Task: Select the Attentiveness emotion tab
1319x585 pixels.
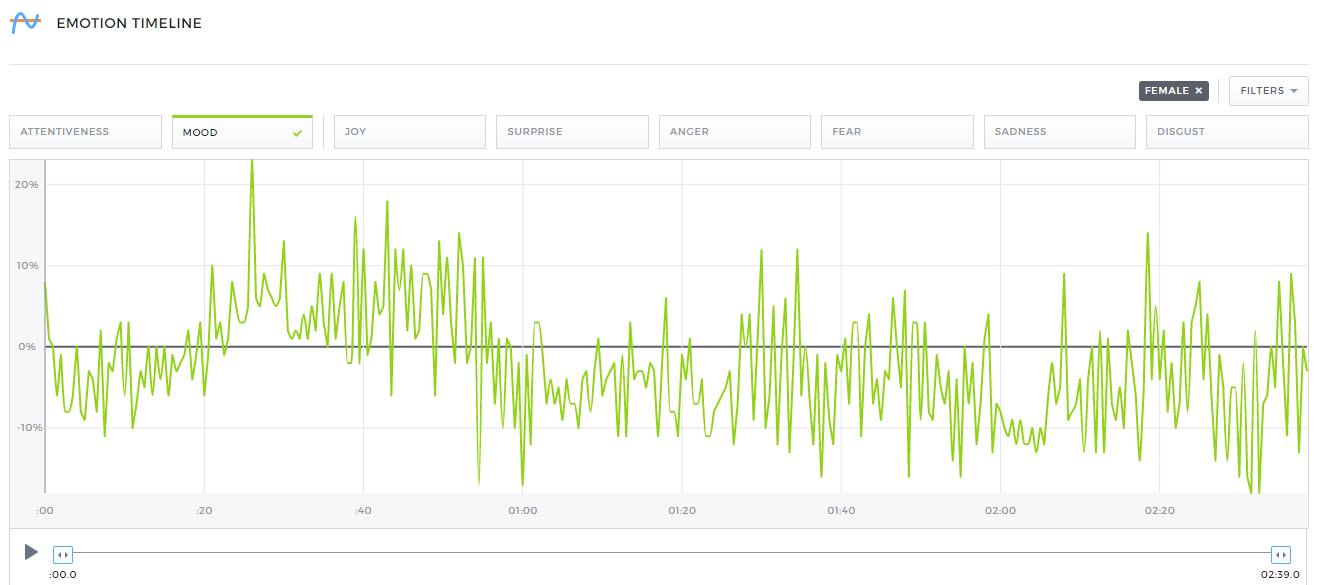Action: click(x=85, y=132)
